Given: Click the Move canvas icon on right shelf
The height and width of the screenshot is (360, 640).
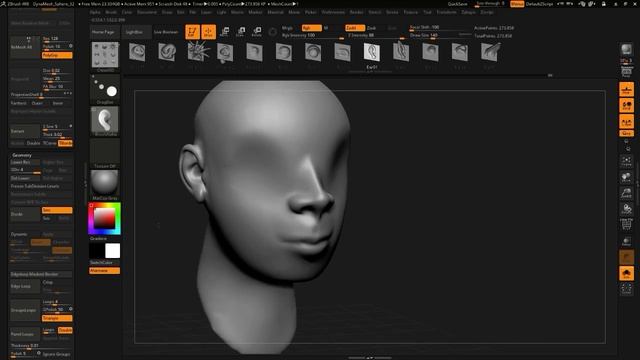Looking at the screenshot, I should 626,177.
